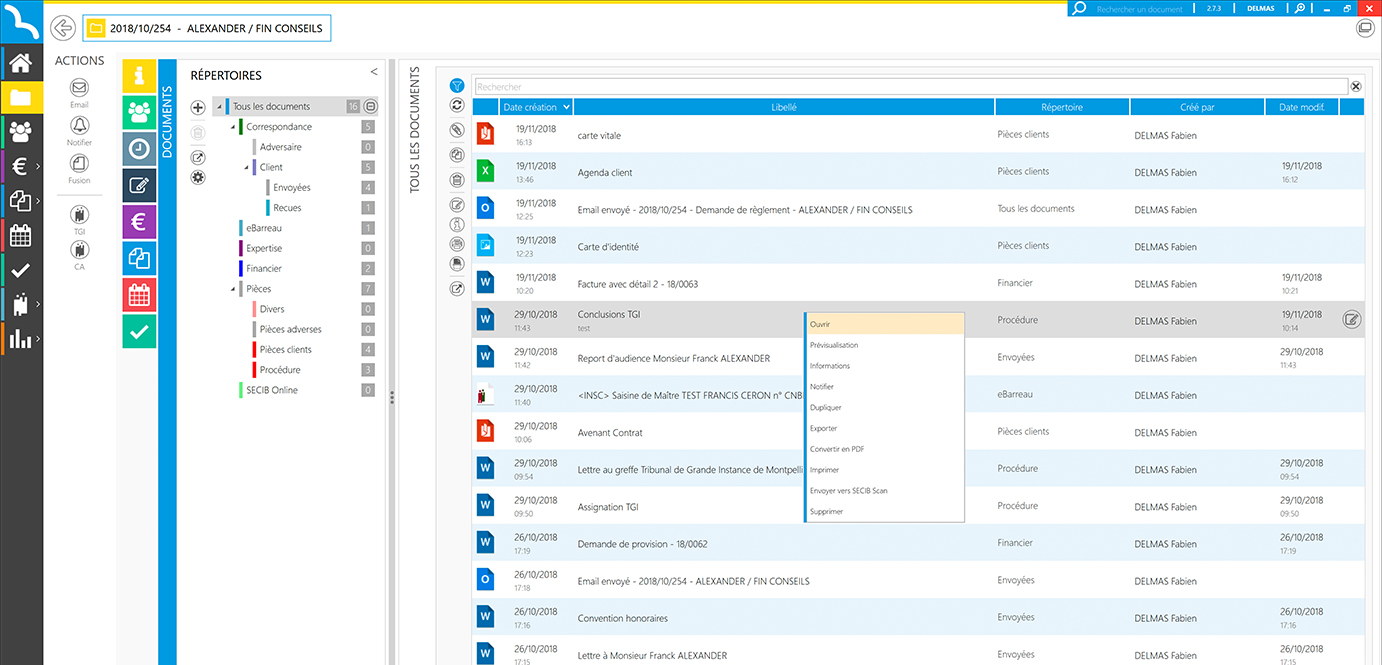
Task: Expand the euro menu arrow in dark sidebar
Action: pos(37,166)
